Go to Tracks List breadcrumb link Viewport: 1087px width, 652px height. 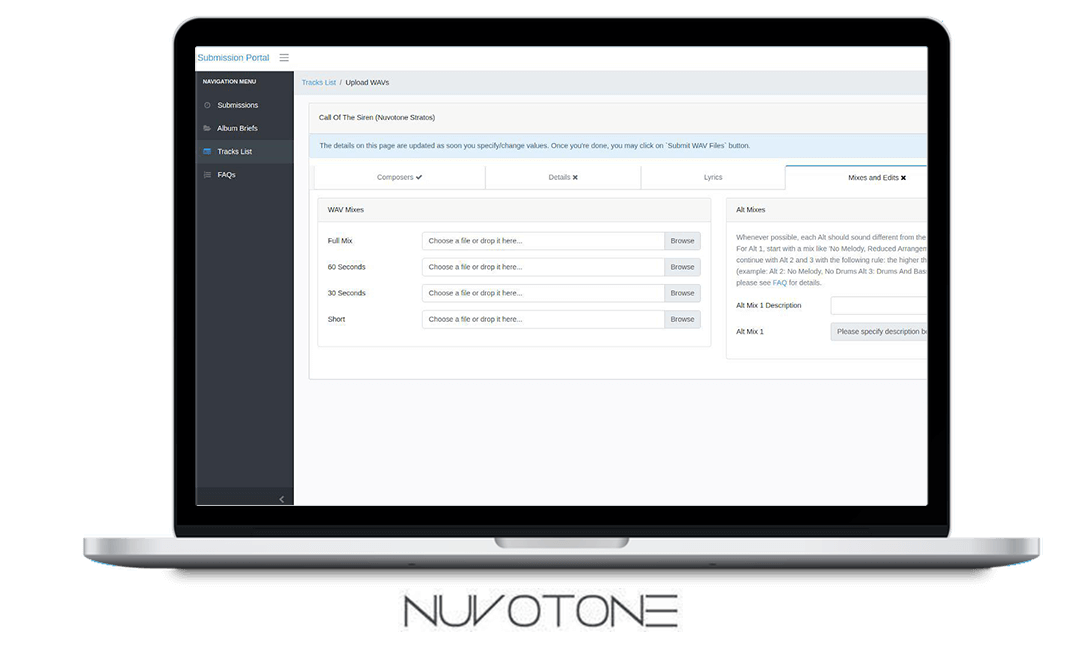pos(319,82)
